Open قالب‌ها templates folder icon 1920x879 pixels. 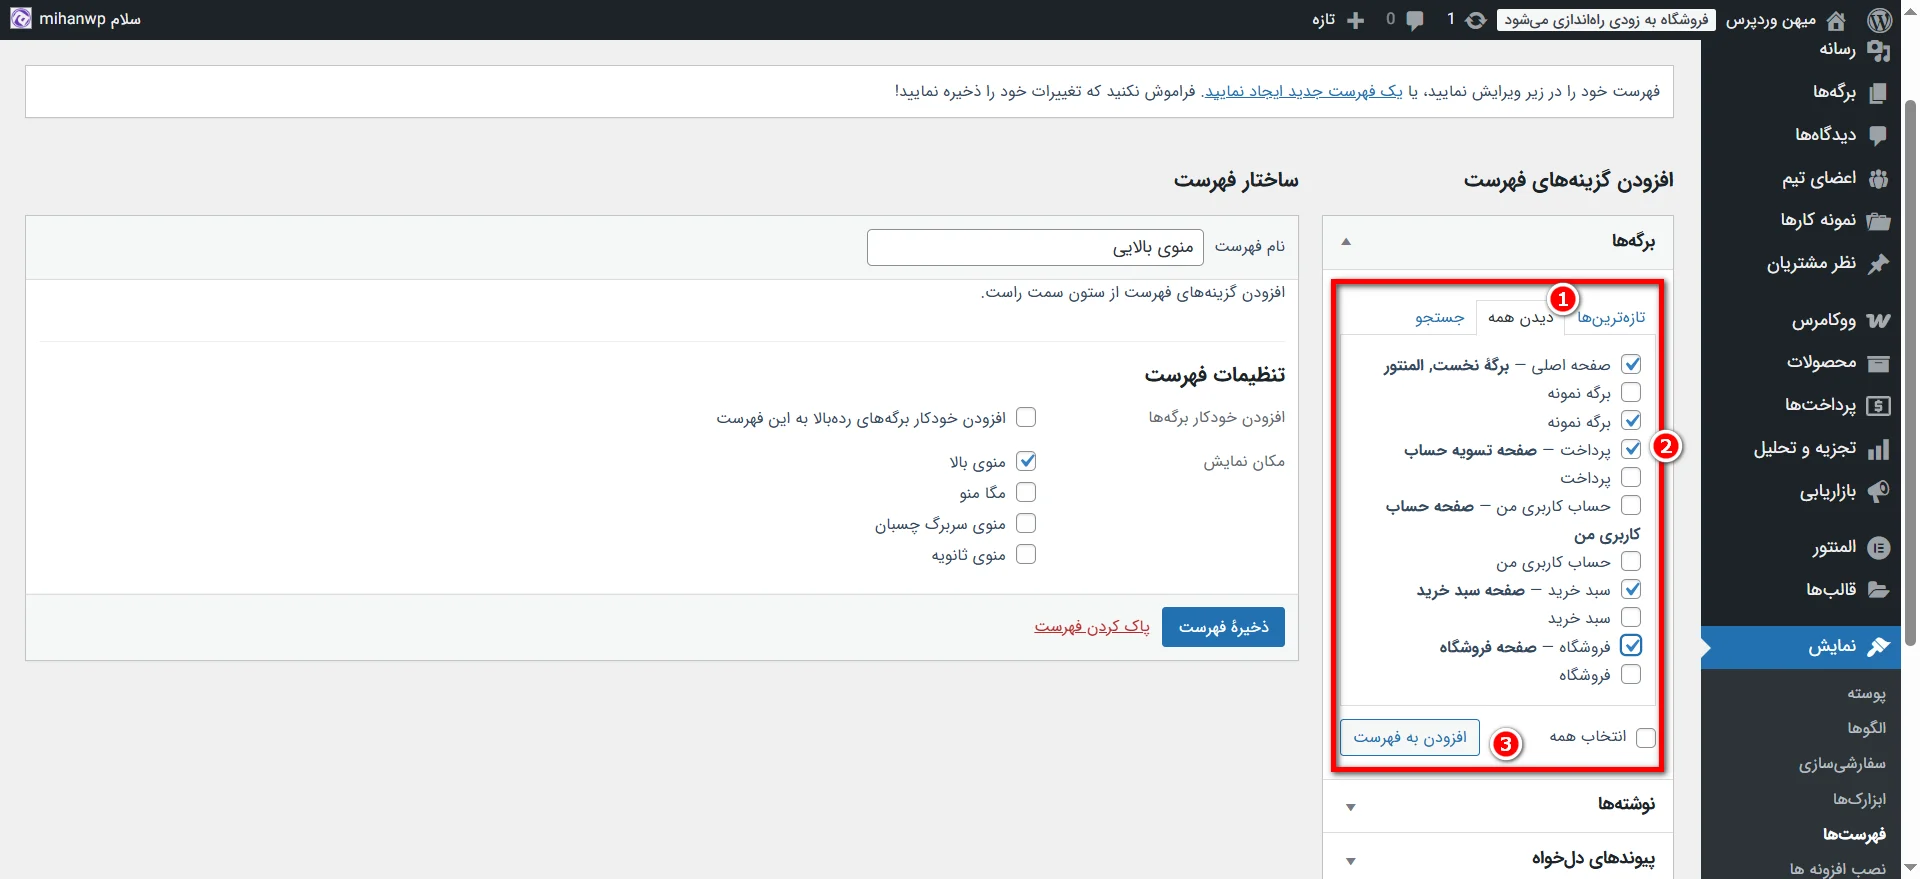point(1879,590)
